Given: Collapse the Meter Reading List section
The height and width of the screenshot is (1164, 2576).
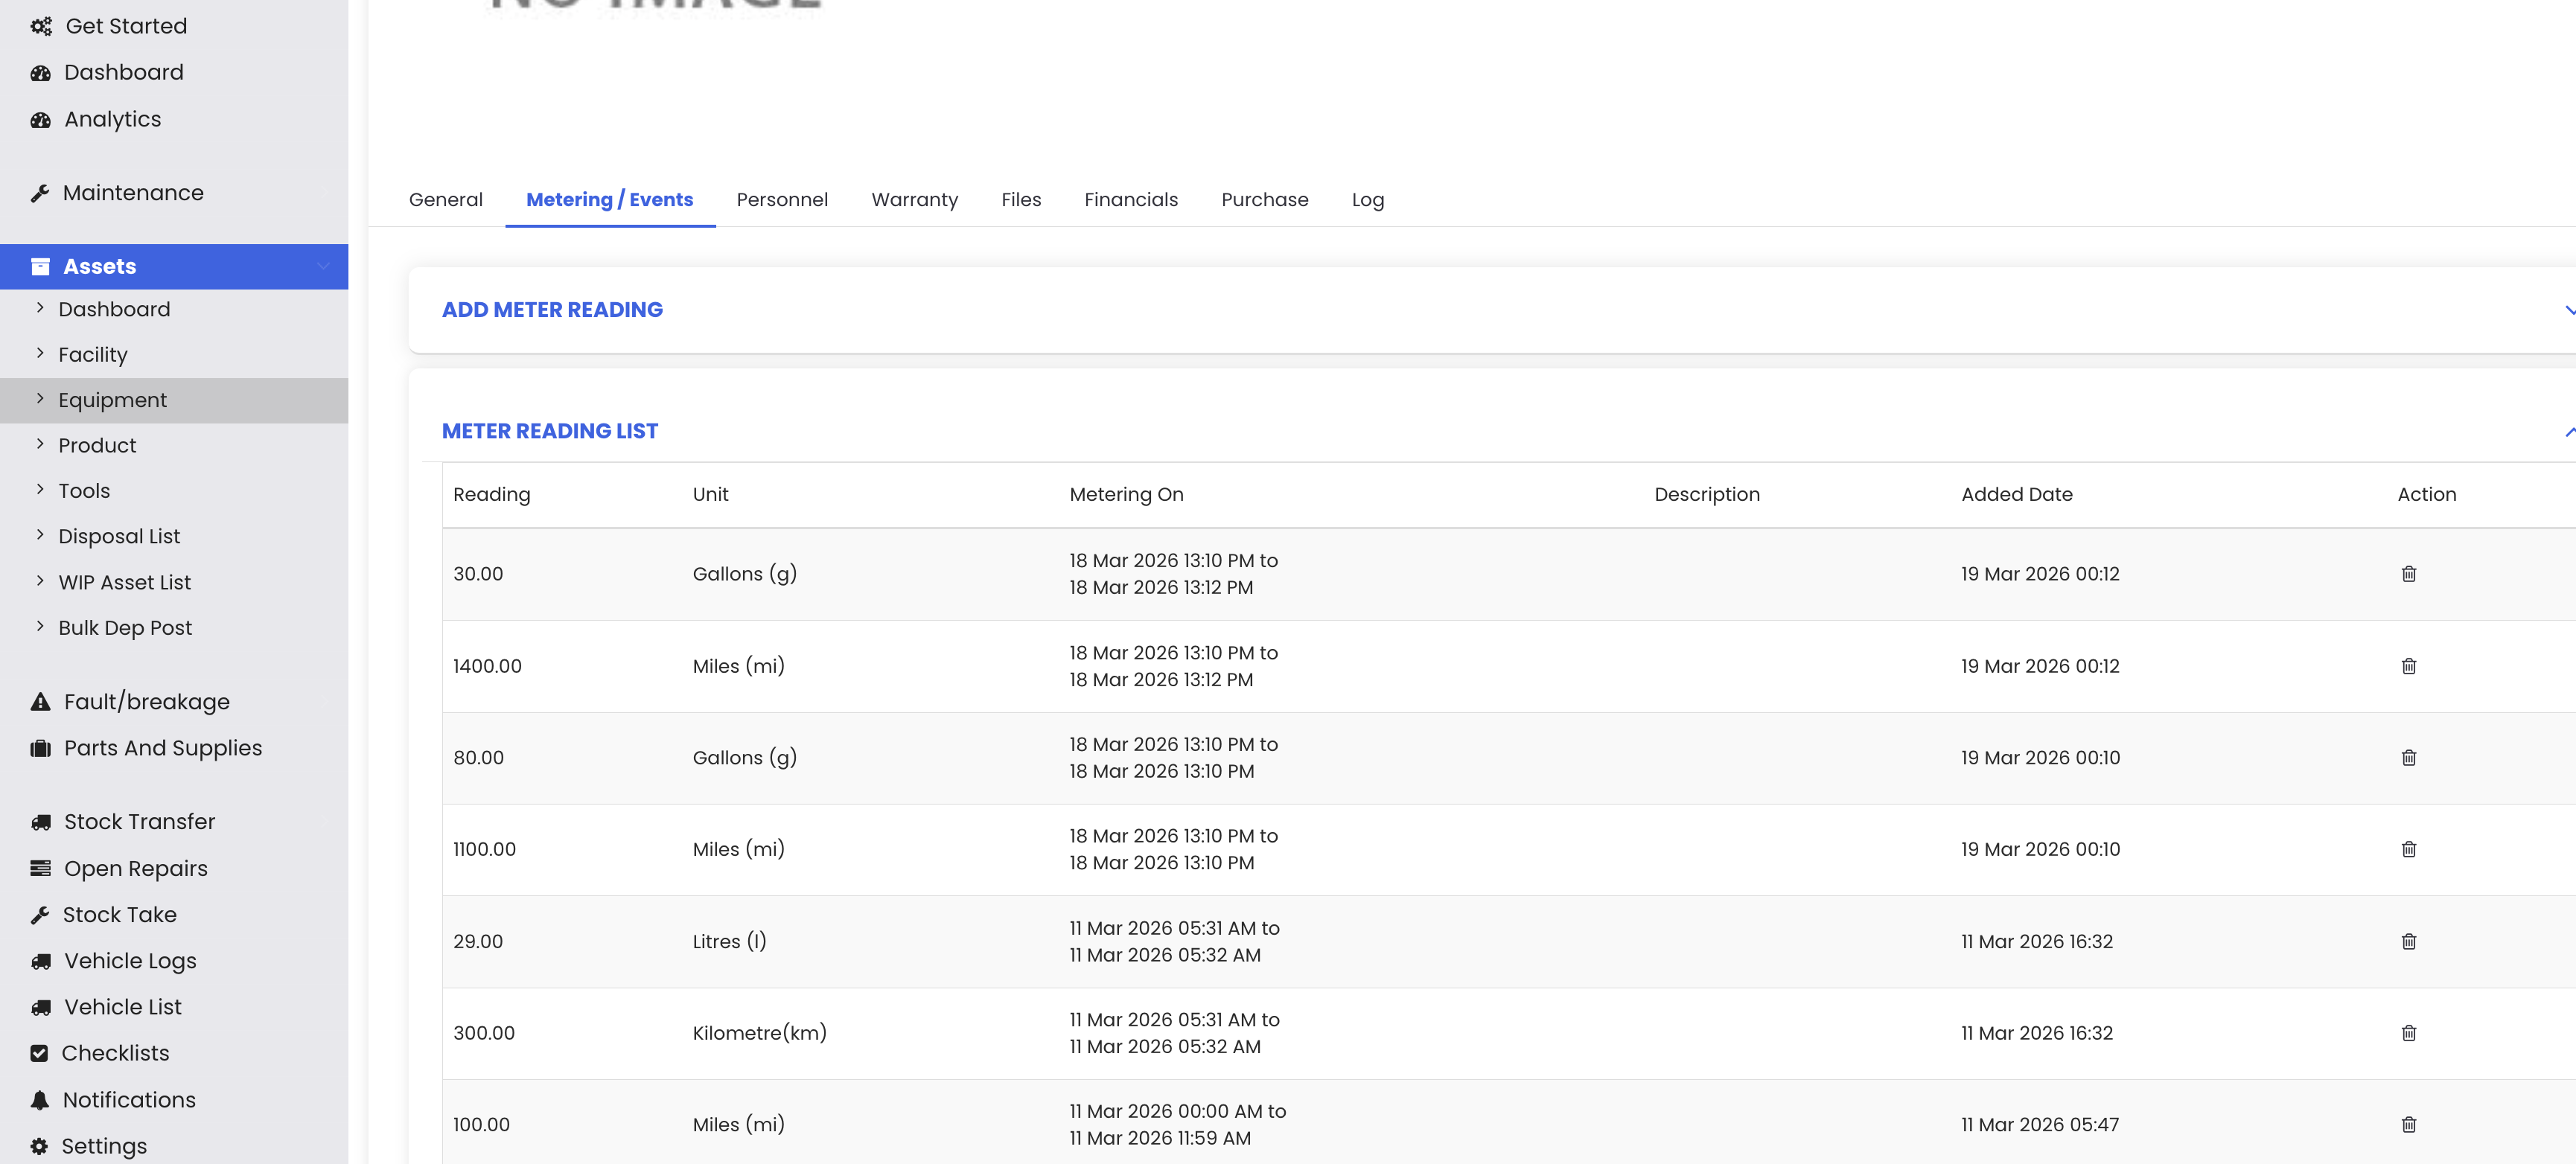Looking at the screenshot, I should point(2568,431).
